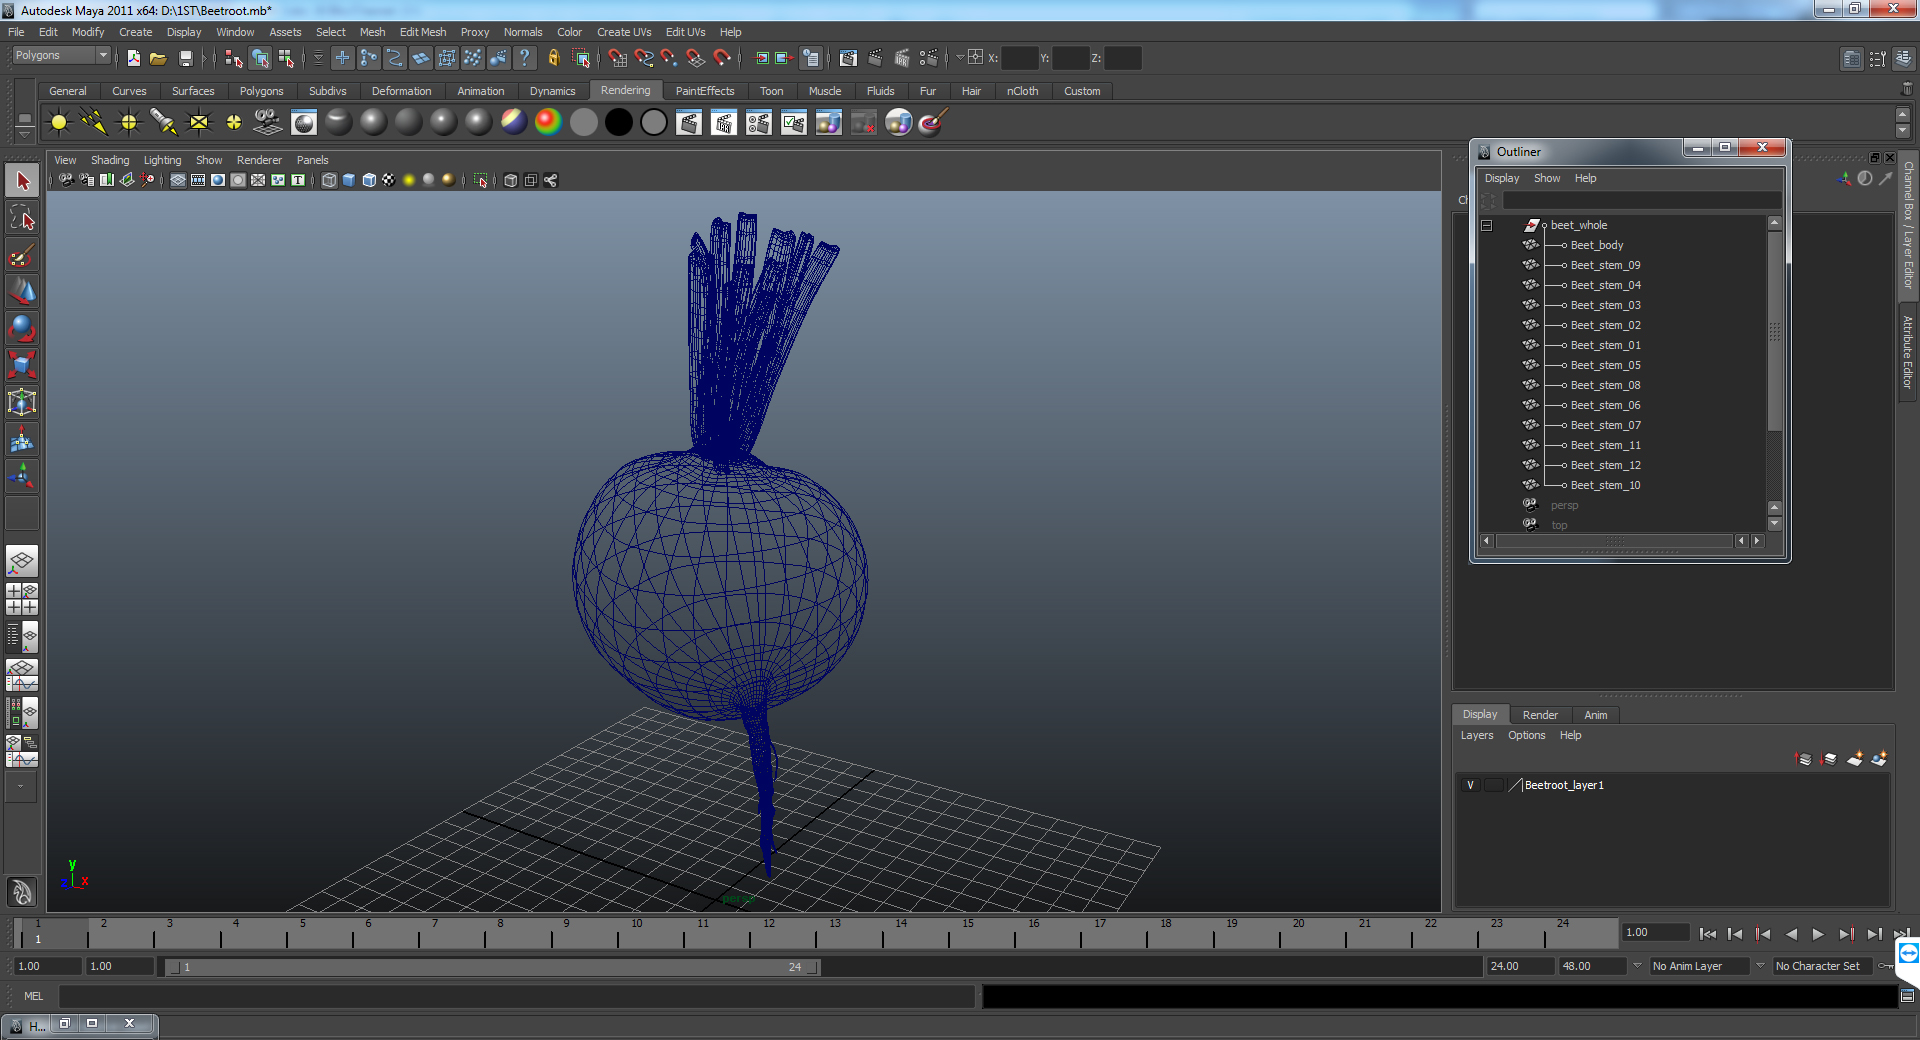Click the current frame 1.00 field
Viewport: 1920px width, 1040px height.
click(x=1655, y=932)
